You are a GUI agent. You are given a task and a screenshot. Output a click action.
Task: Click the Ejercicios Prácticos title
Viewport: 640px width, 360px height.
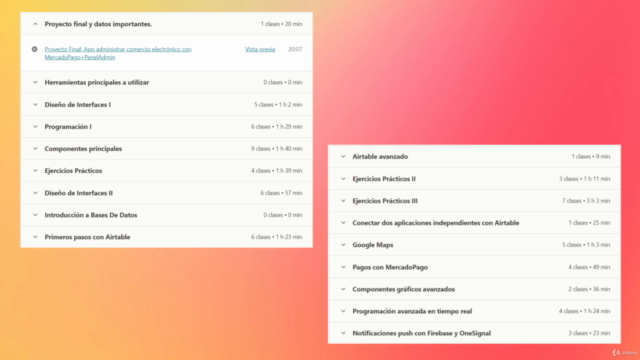(73, 171)
